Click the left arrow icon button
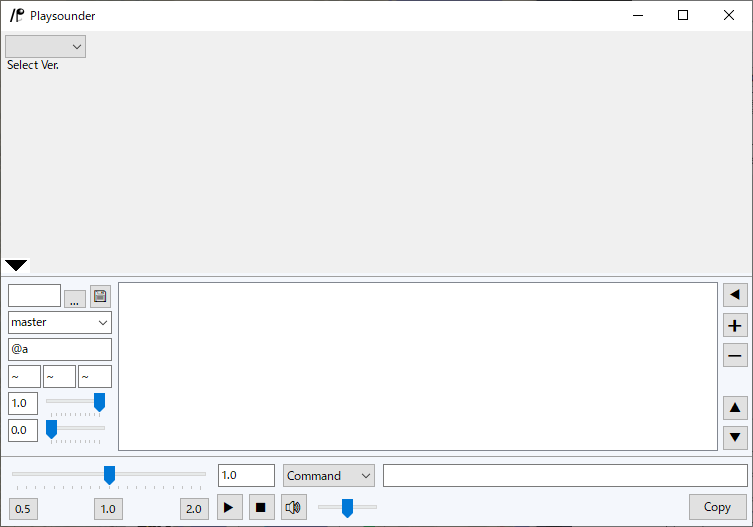Screen dimensions: 753x527 click(735, 294)
